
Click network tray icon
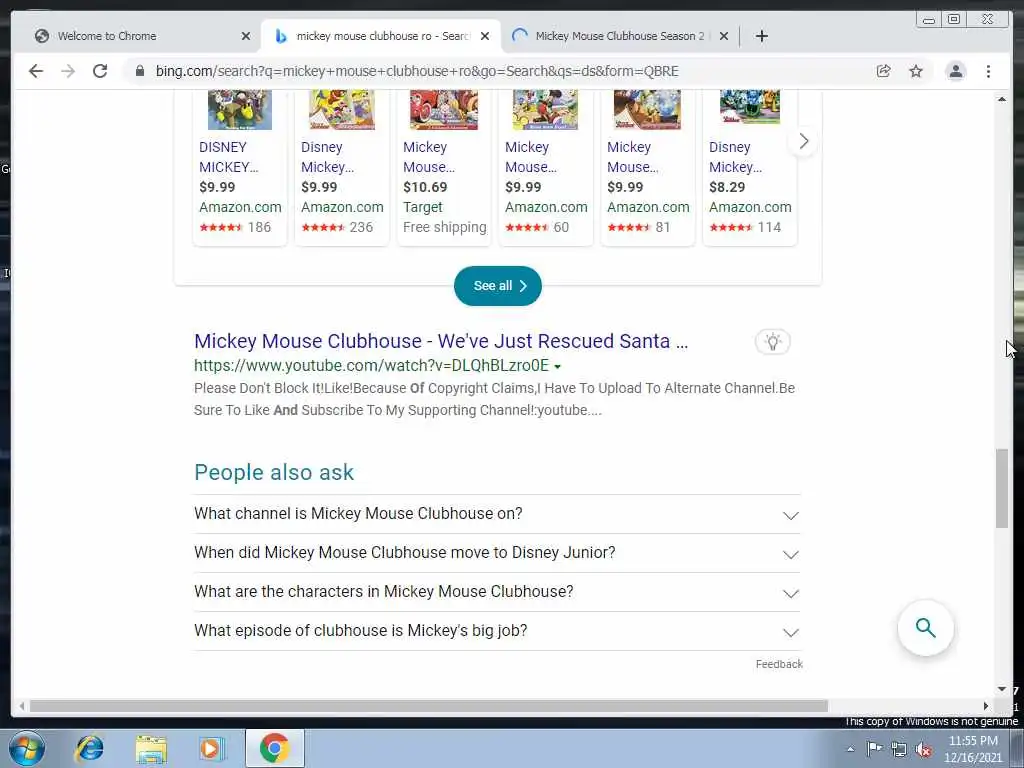click(x=899, y=750)
